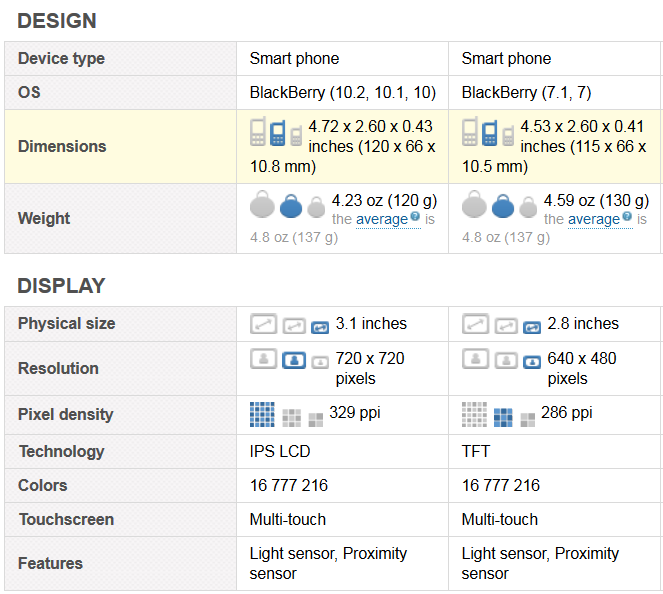Click the TFT technology value
This screenshot has height=594, width=663.
pos(476,452)
